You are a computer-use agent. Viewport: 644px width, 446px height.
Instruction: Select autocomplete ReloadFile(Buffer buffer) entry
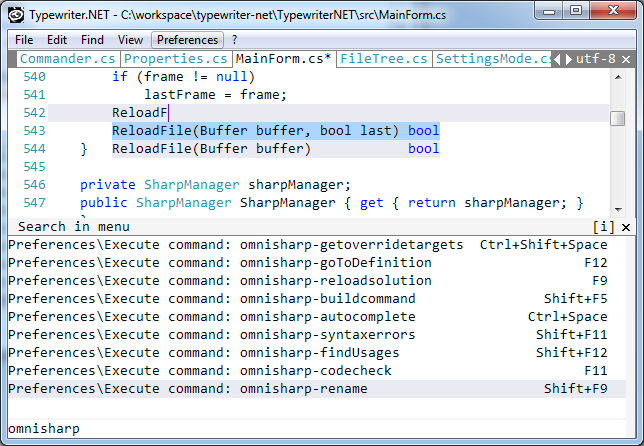point(276,149)
